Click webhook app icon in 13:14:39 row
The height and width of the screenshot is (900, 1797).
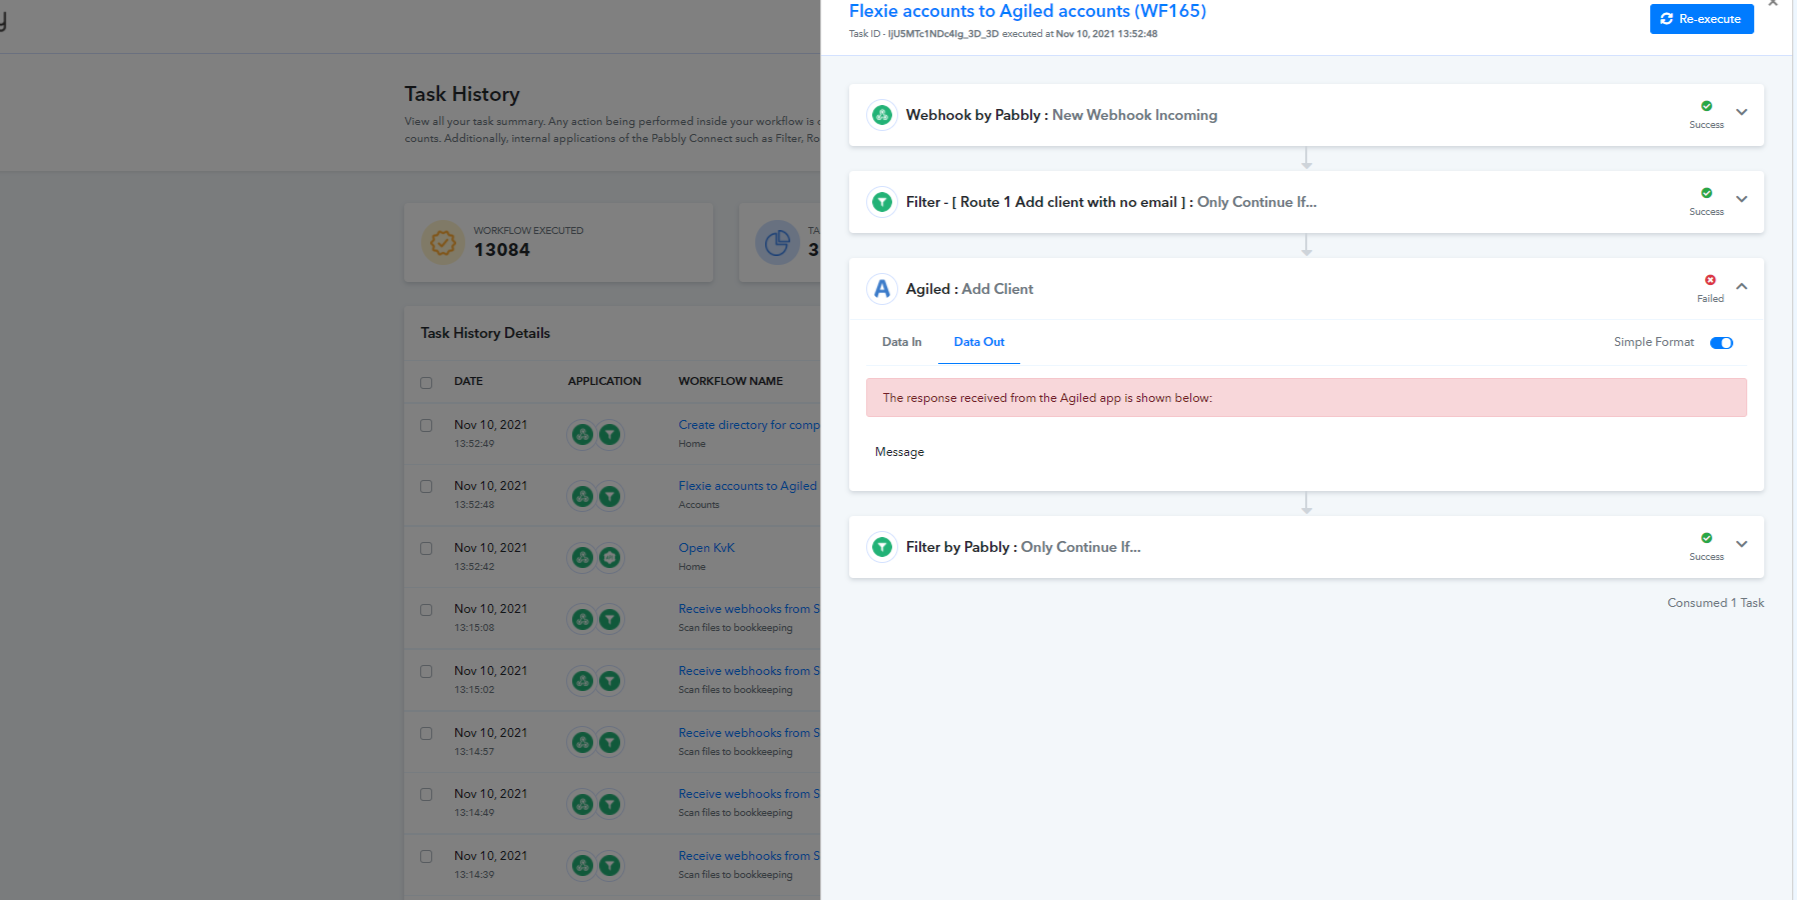pyautogui.click(x=583, y=866)
